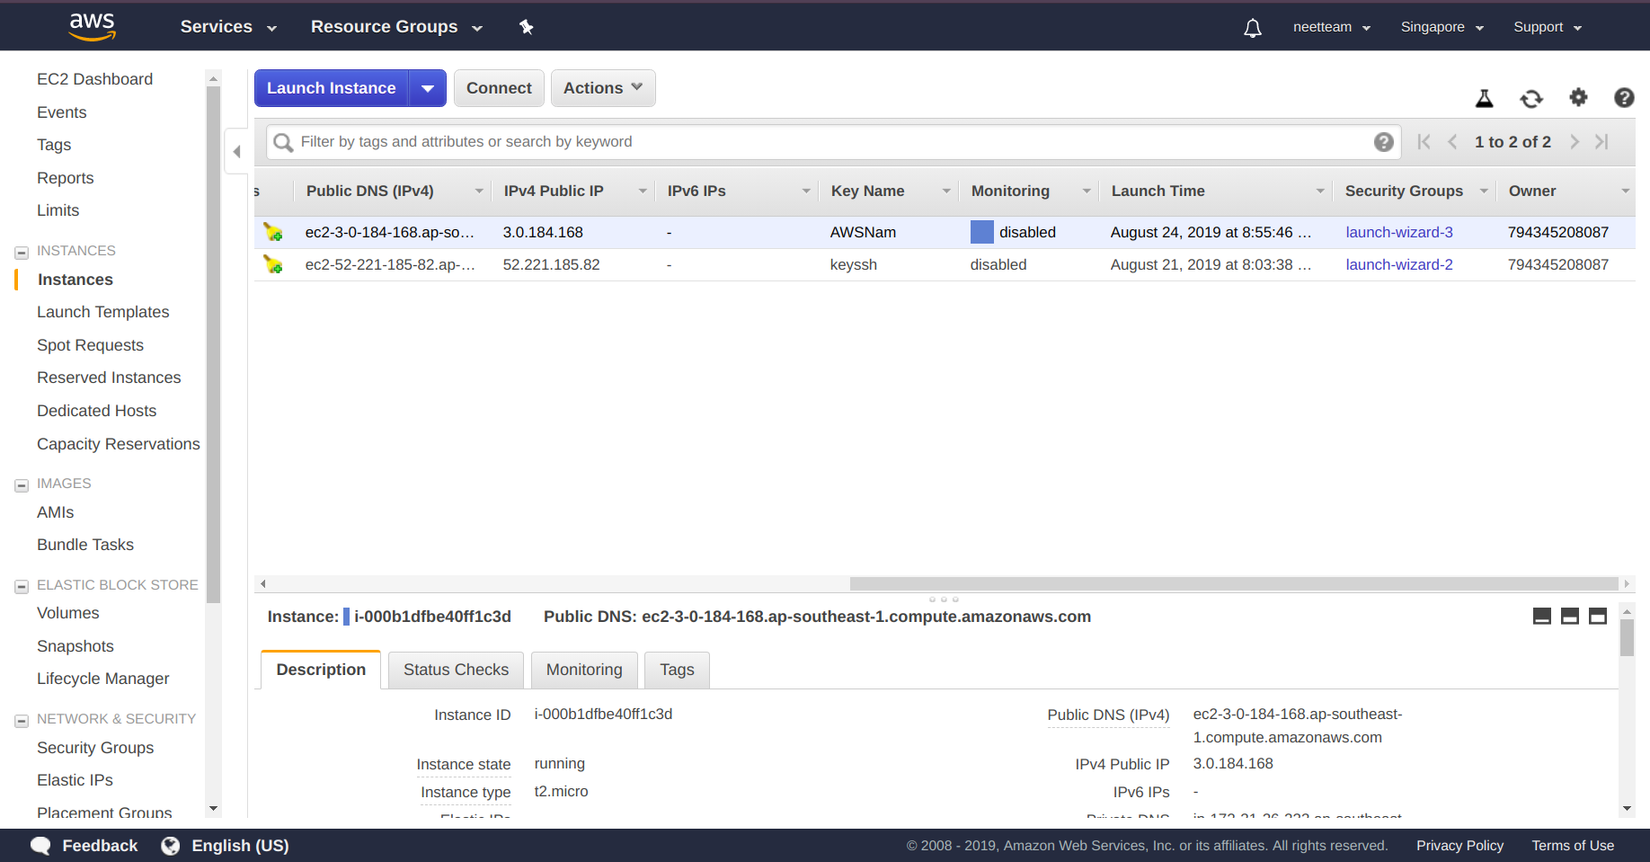Open the Support menu

(1547, 27)
